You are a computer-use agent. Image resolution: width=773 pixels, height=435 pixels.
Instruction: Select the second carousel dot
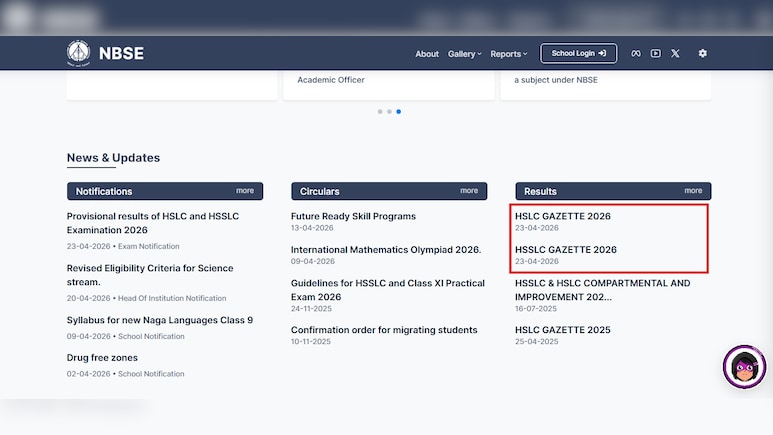pyautogui.click(x=389, y=111)
